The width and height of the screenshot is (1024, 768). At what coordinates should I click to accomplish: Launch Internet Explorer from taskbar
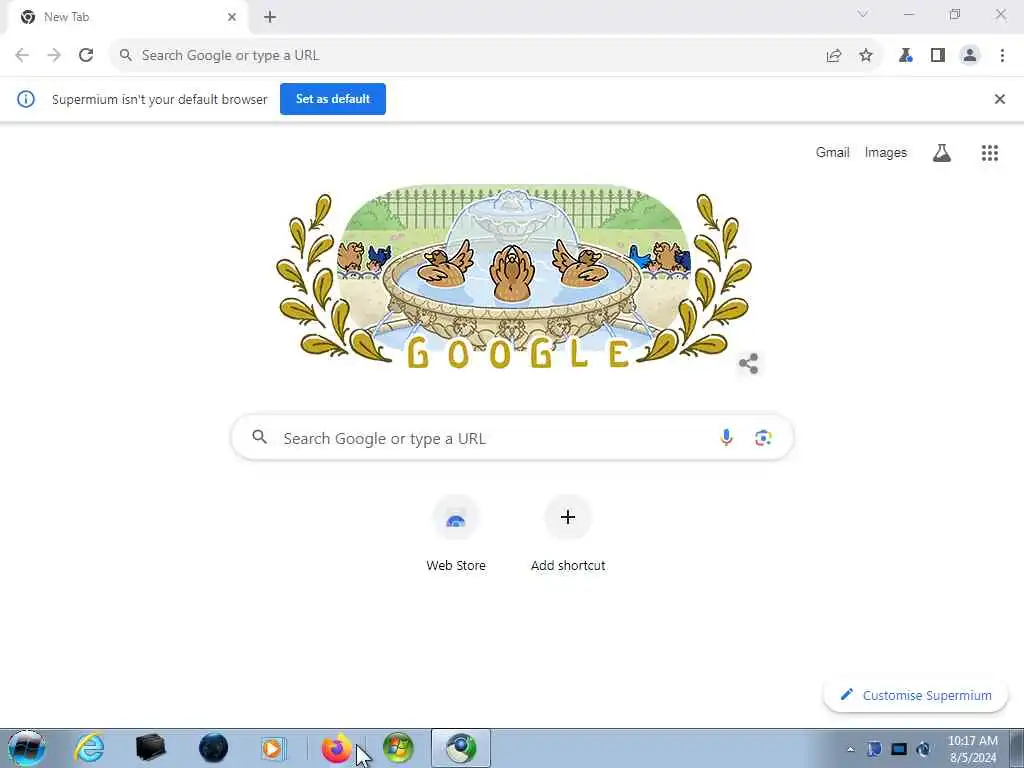(x=89, y=748)
